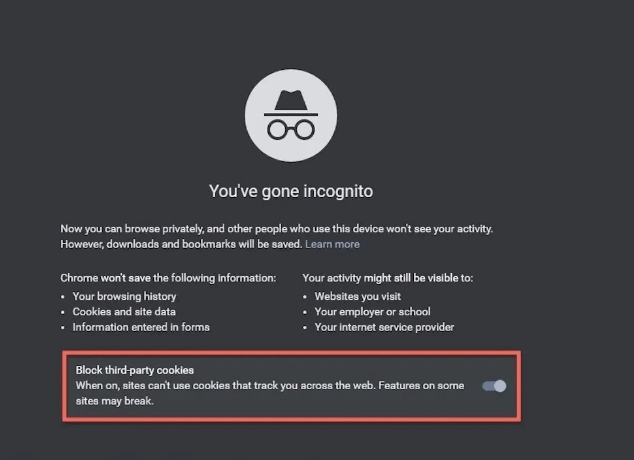Click the "You've gone incognito" heading

[291, 191]
